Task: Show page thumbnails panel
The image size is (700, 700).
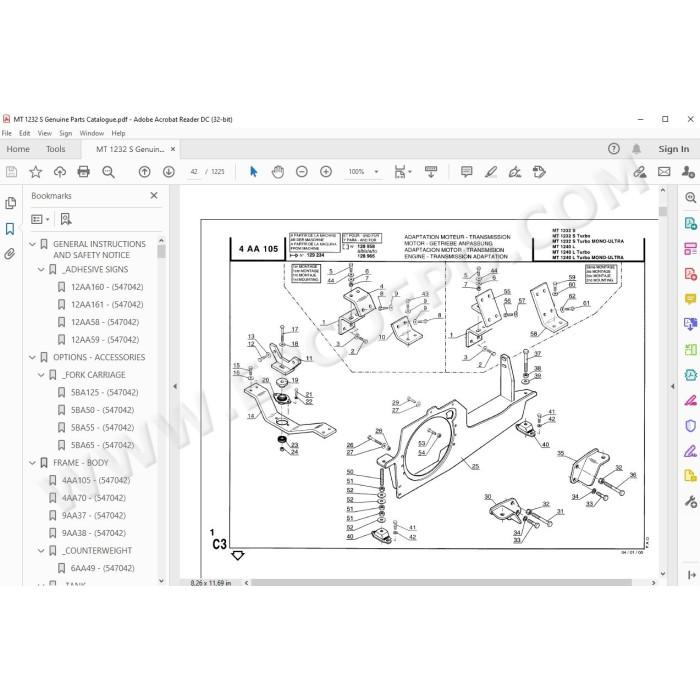Action: tap(10, 203)
